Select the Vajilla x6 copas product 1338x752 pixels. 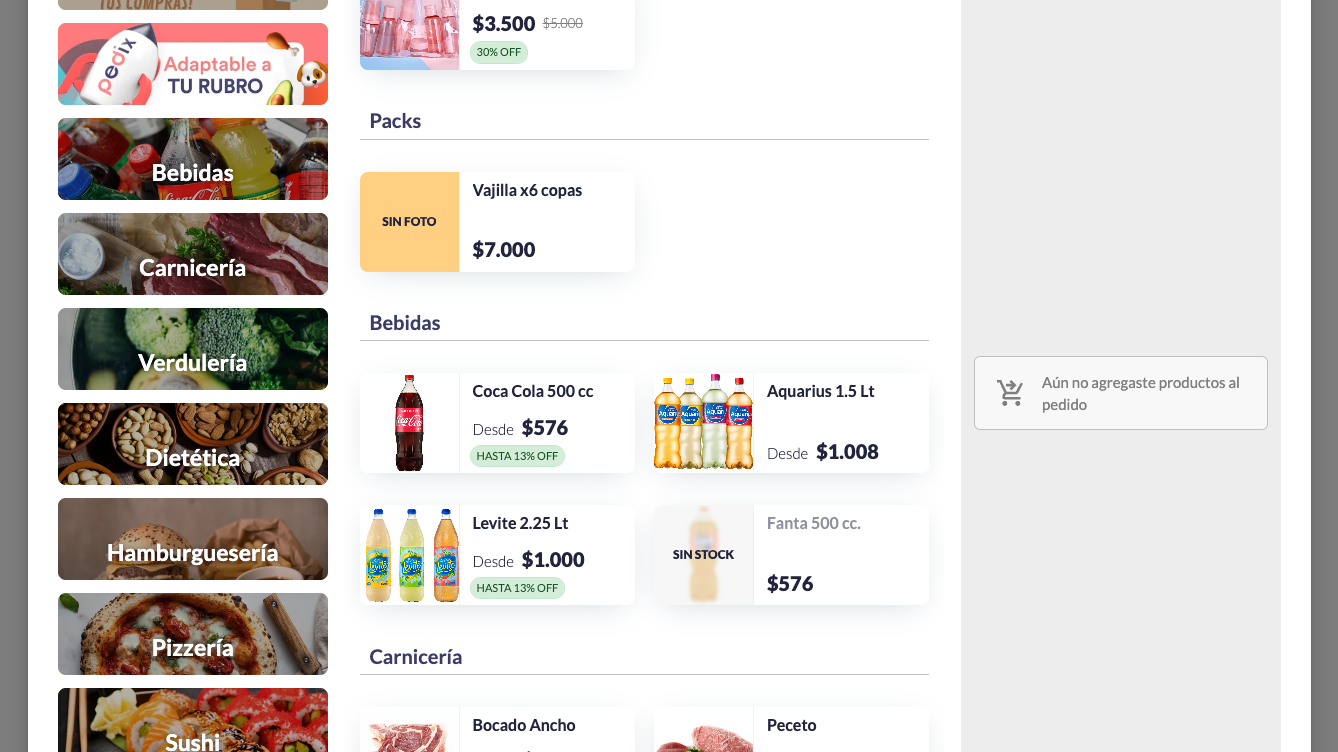(527, 190)
